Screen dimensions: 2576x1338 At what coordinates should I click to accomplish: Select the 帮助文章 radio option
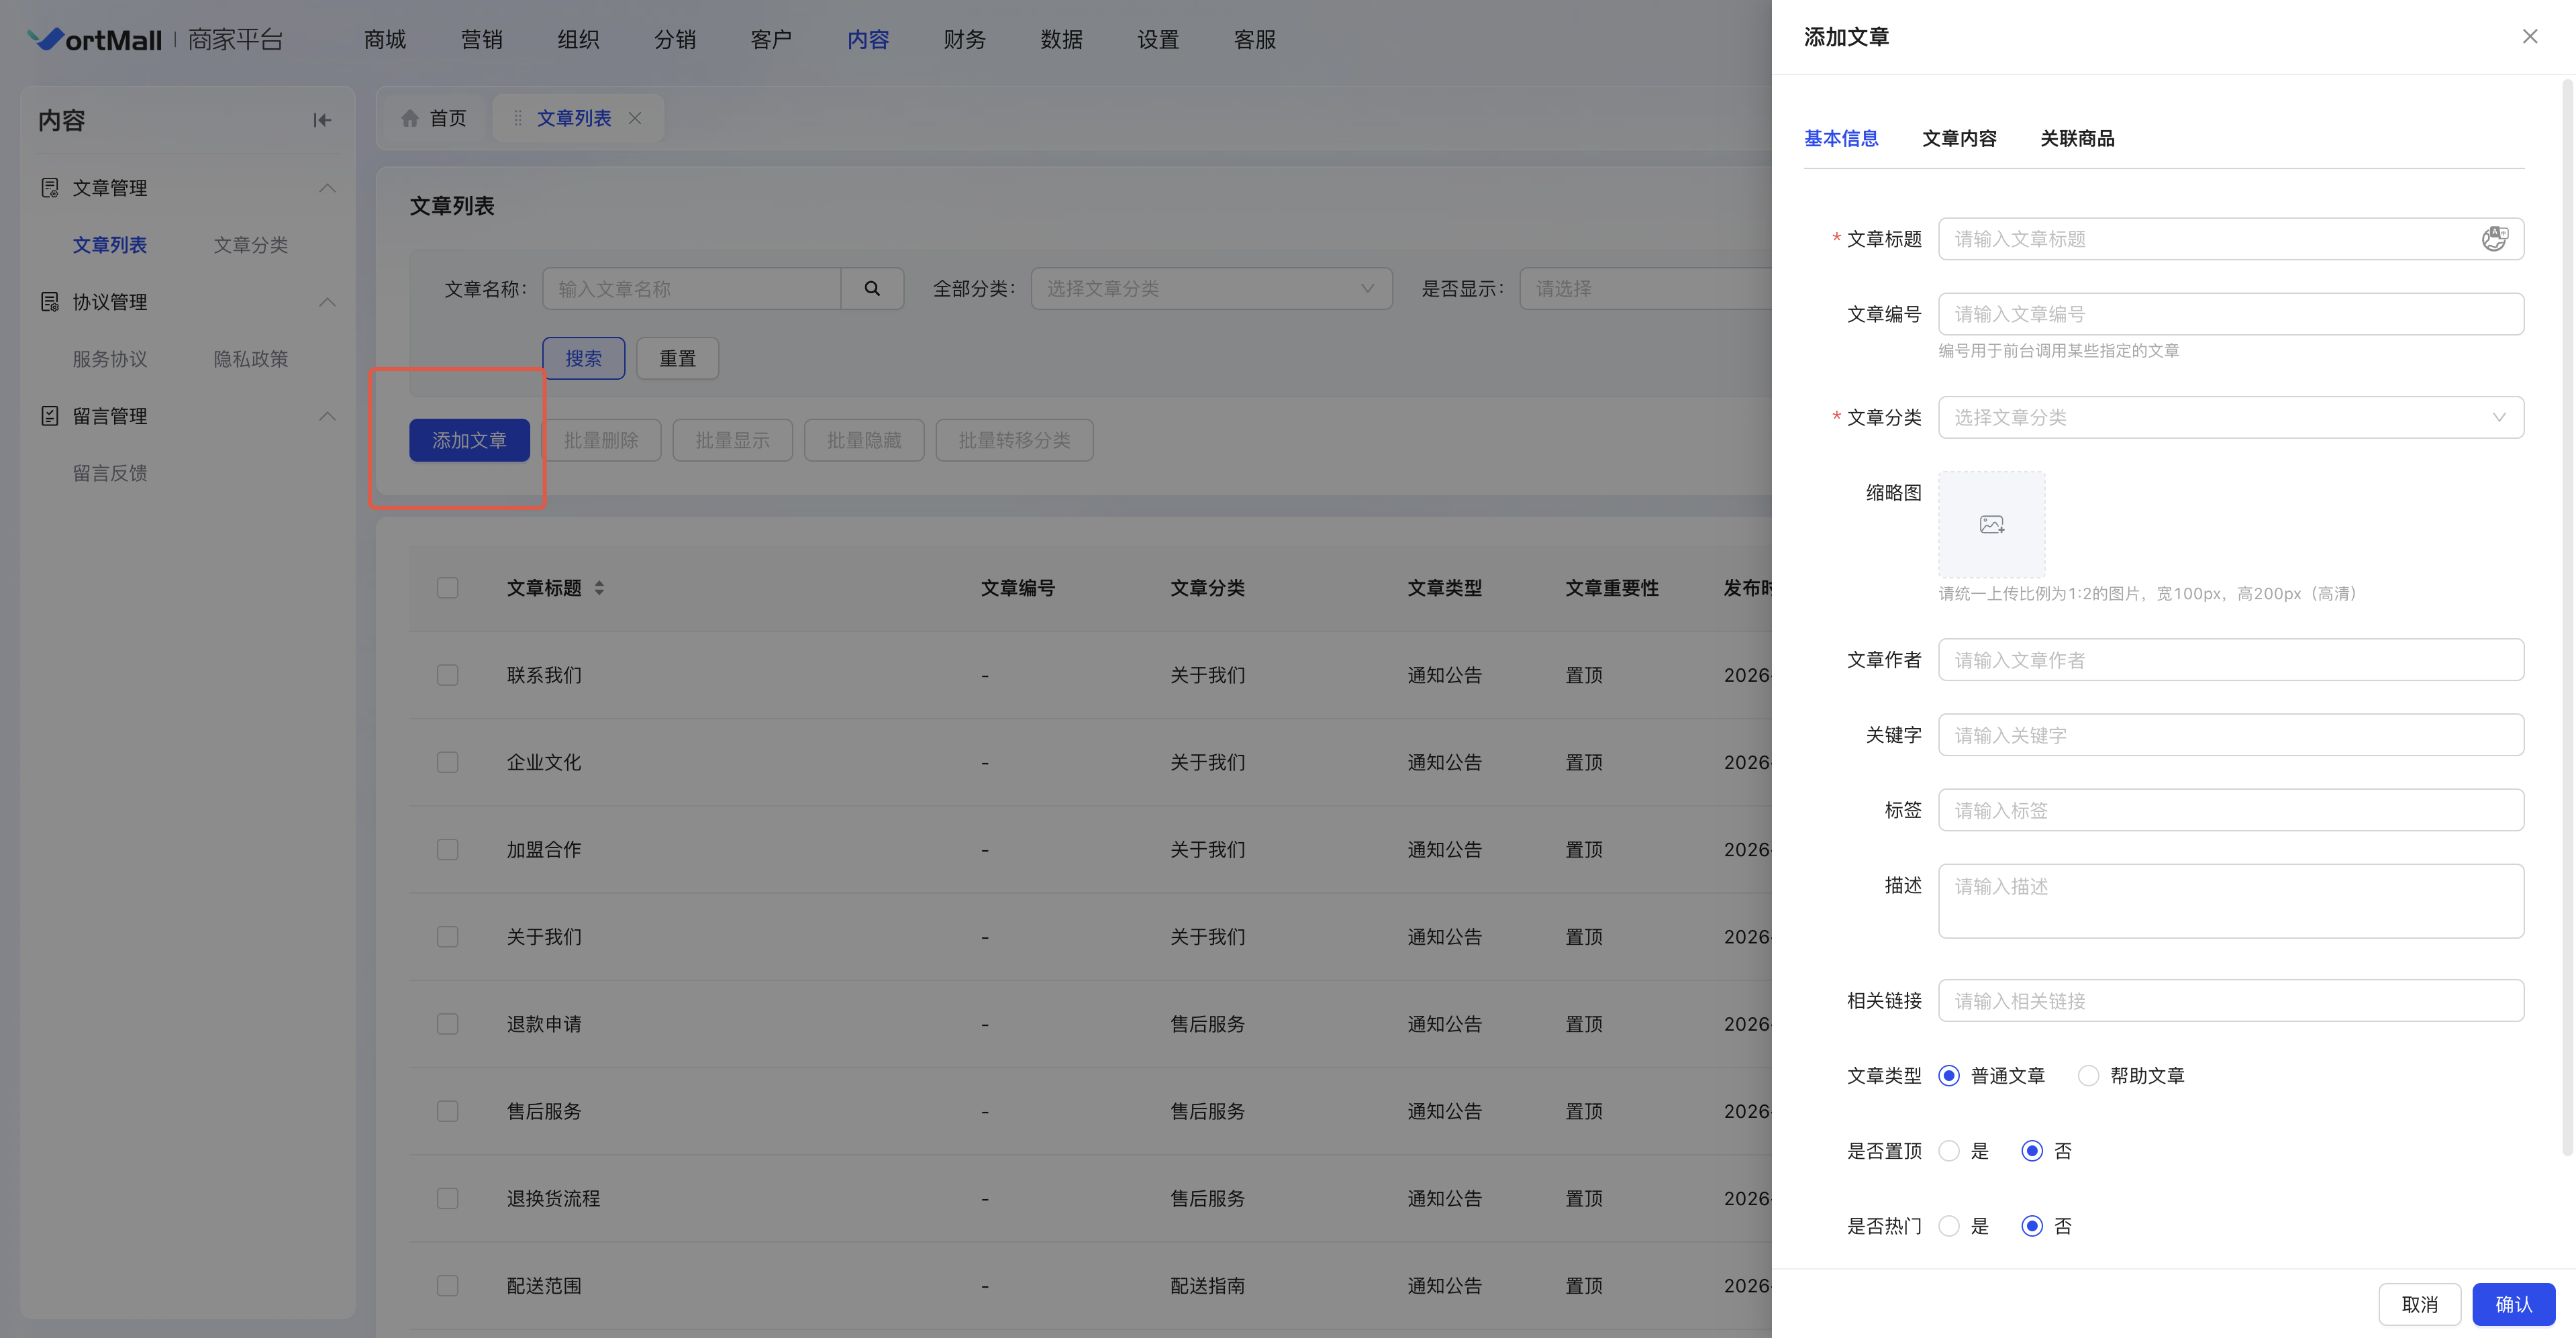pyautogui.click(x=2088, y=1076)
